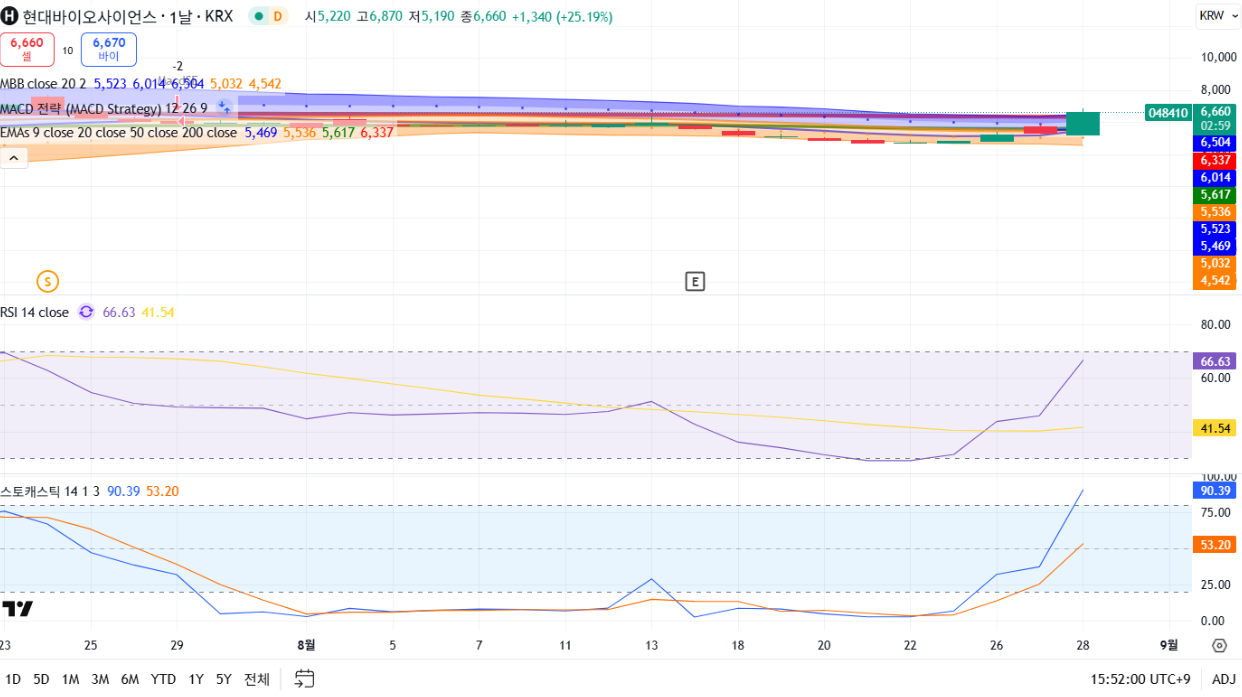Select the 6M time range
The width and height of the screenshot is (1242, 697).
(x=130, y=679)
